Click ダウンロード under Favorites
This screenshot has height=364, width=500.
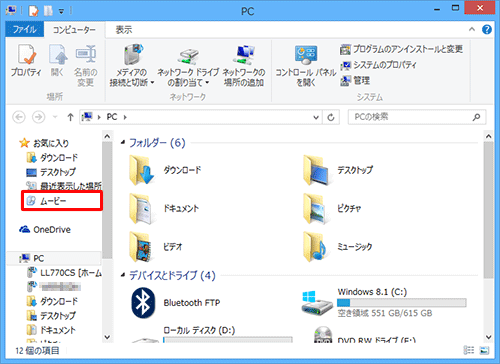pos(52,158)
